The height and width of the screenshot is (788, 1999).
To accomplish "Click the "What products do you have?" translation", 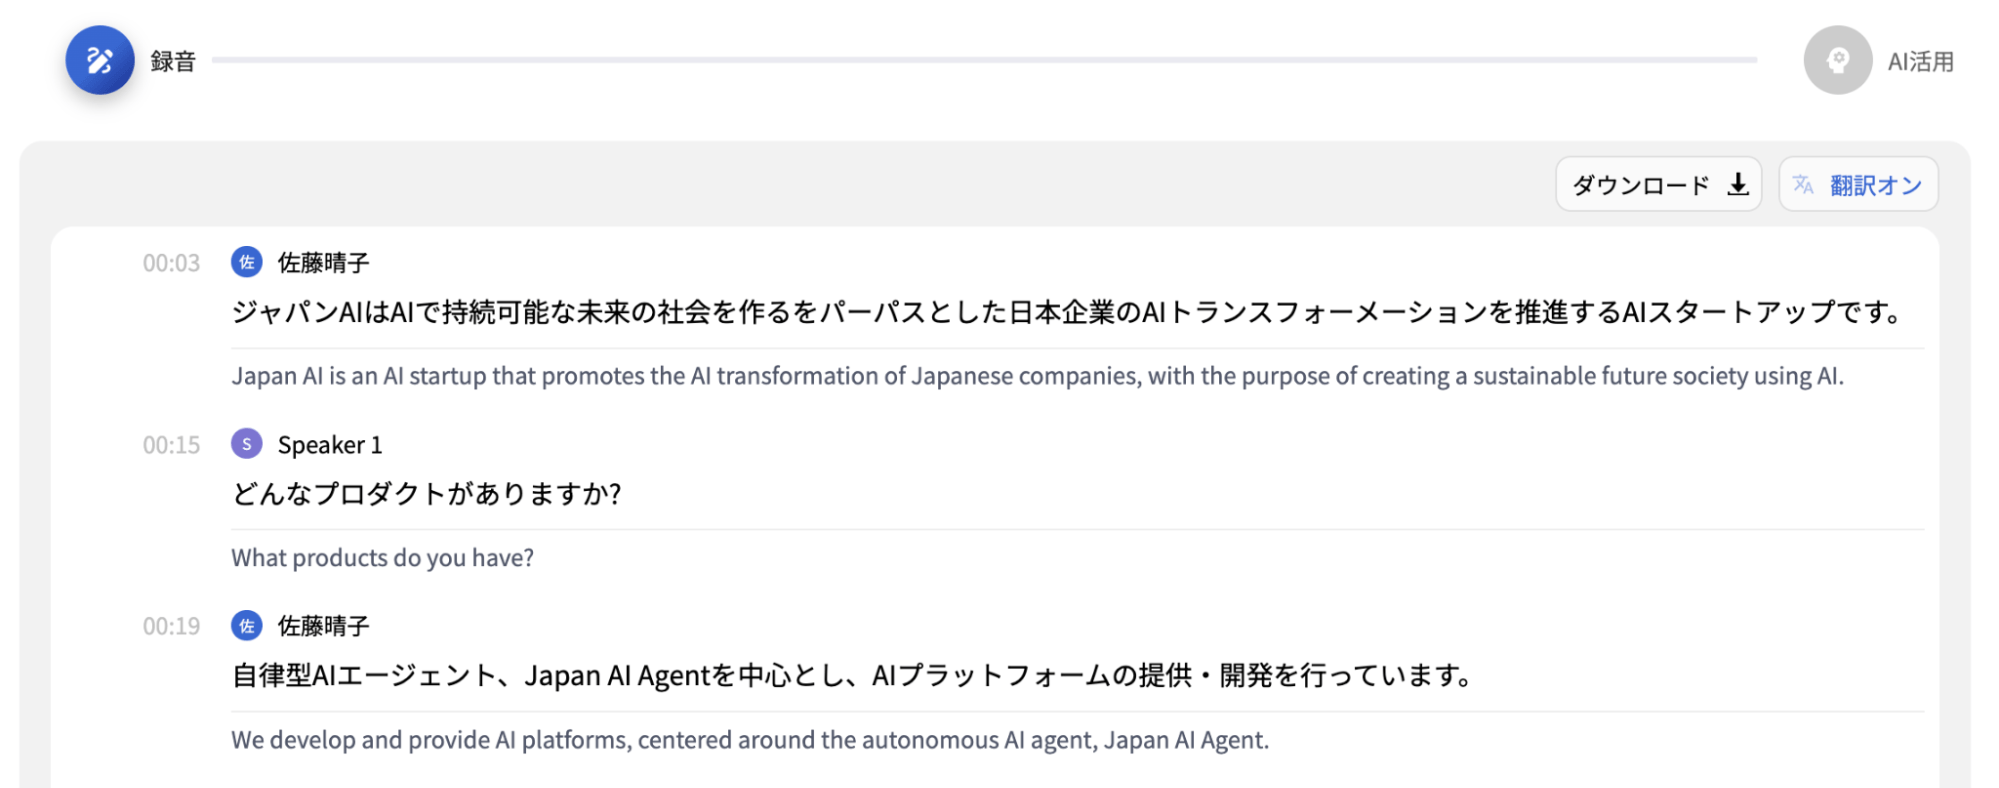I will point(382,558).
